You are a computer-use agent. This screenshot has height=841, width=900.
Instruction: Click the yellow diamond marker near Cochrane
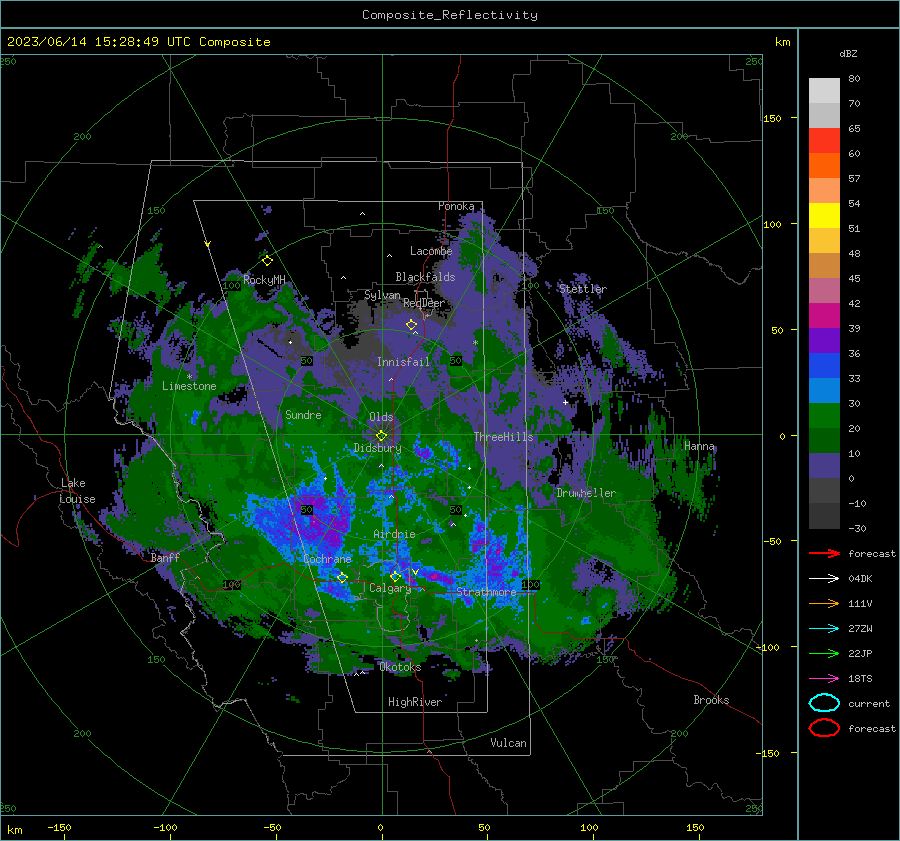coord(342,577)
